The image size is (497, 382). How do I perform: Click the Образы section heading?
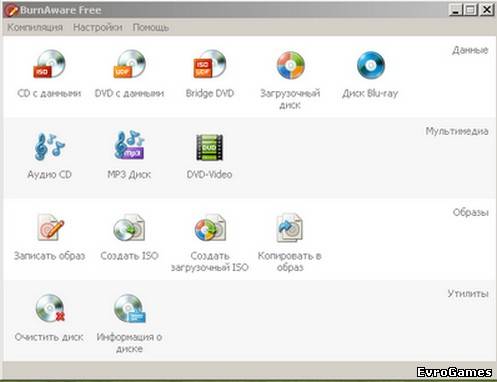(x=471, y=212)
